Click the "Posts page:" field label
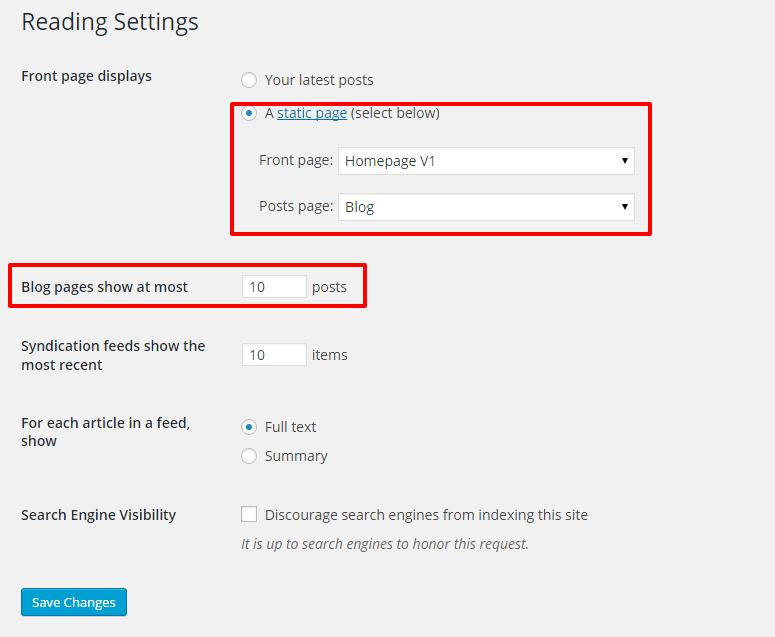775x637 pixels. pyautogui.click(x=295, y=207)
